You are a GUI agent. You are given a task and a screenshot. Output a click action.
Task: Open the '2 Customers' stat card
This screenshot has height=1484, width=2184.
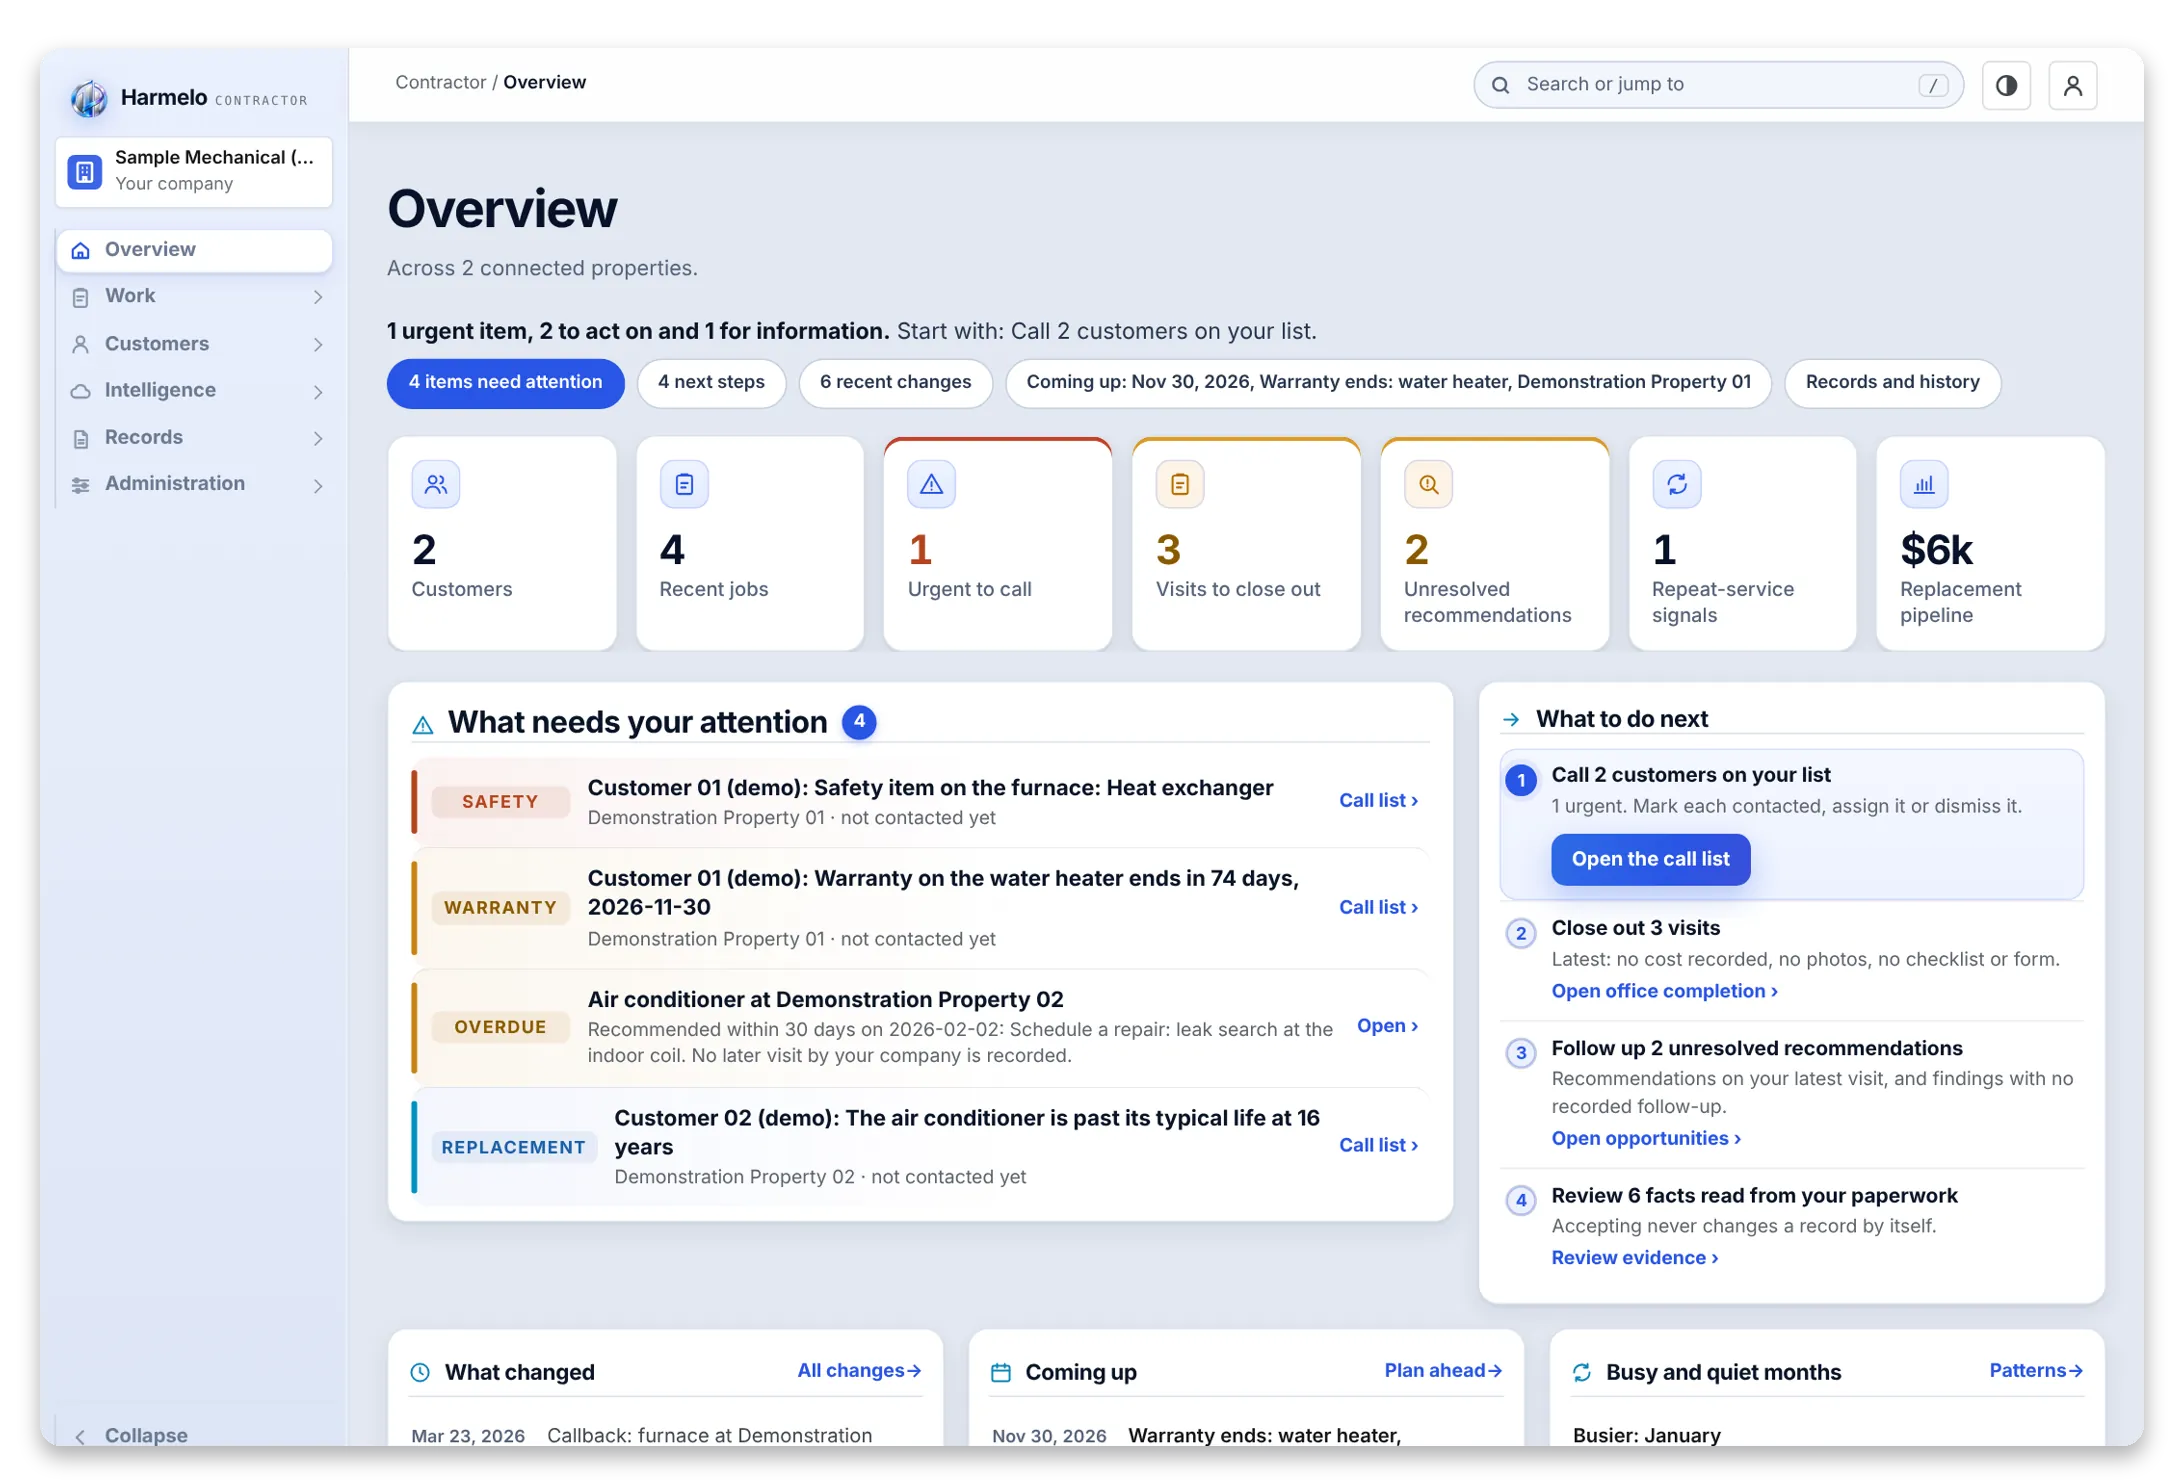(501, 544)
